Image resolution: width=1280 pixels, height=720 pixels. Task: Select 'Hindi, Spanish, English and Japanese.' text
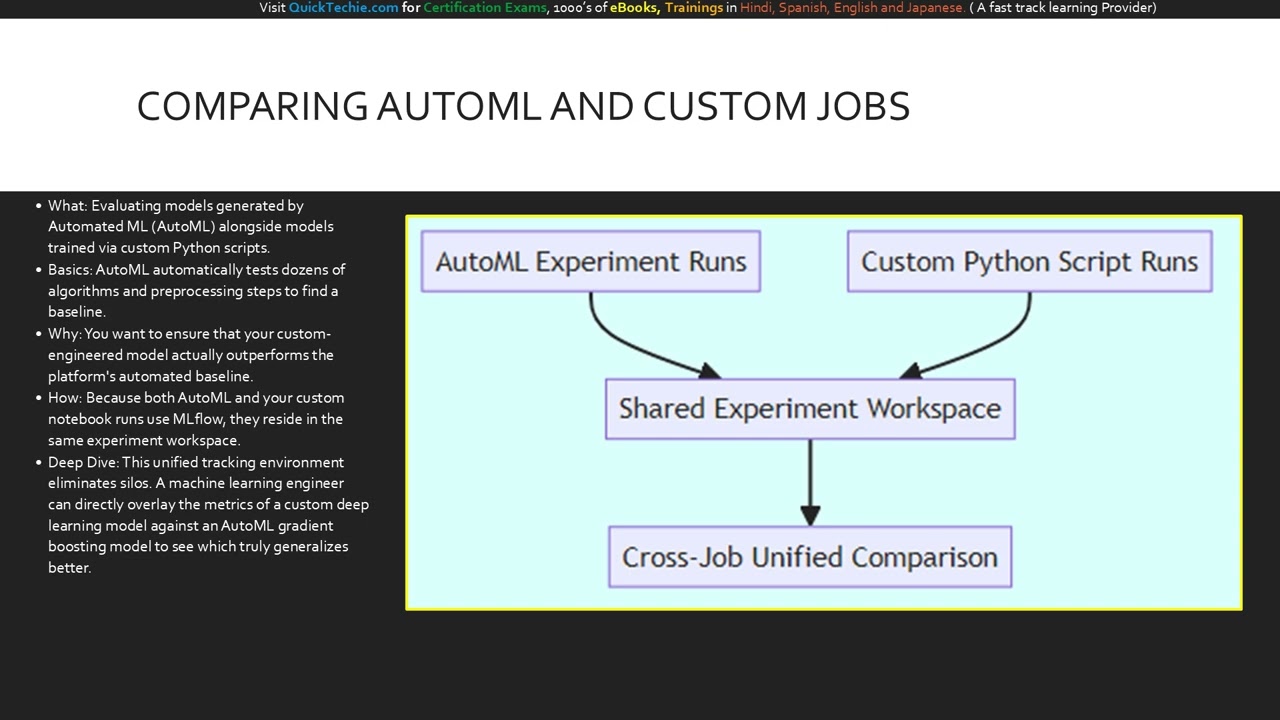(x=852, y=8)
